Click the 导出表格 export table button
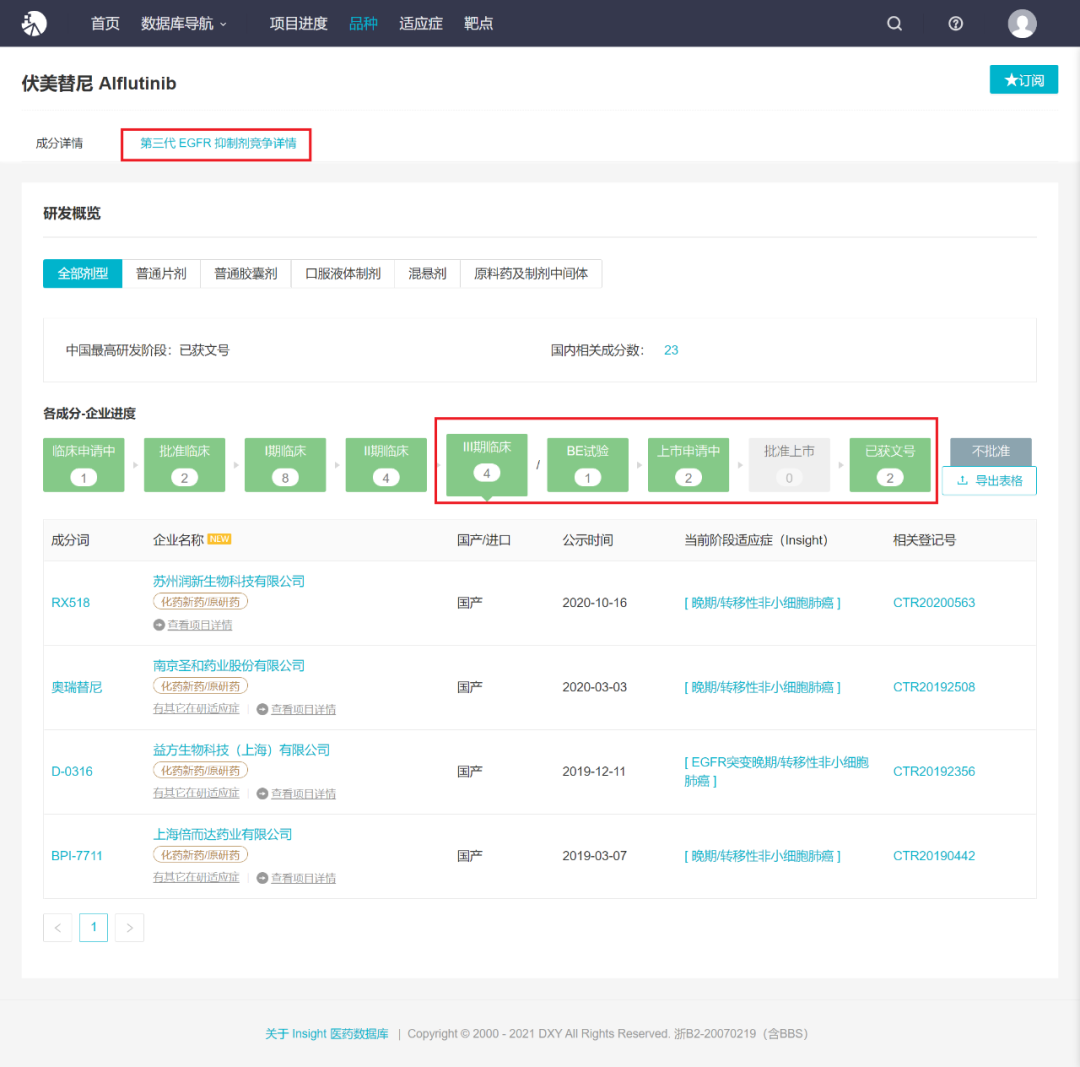The width and height of the screenshot is (1080, 1067). click(x=989, y=480)
